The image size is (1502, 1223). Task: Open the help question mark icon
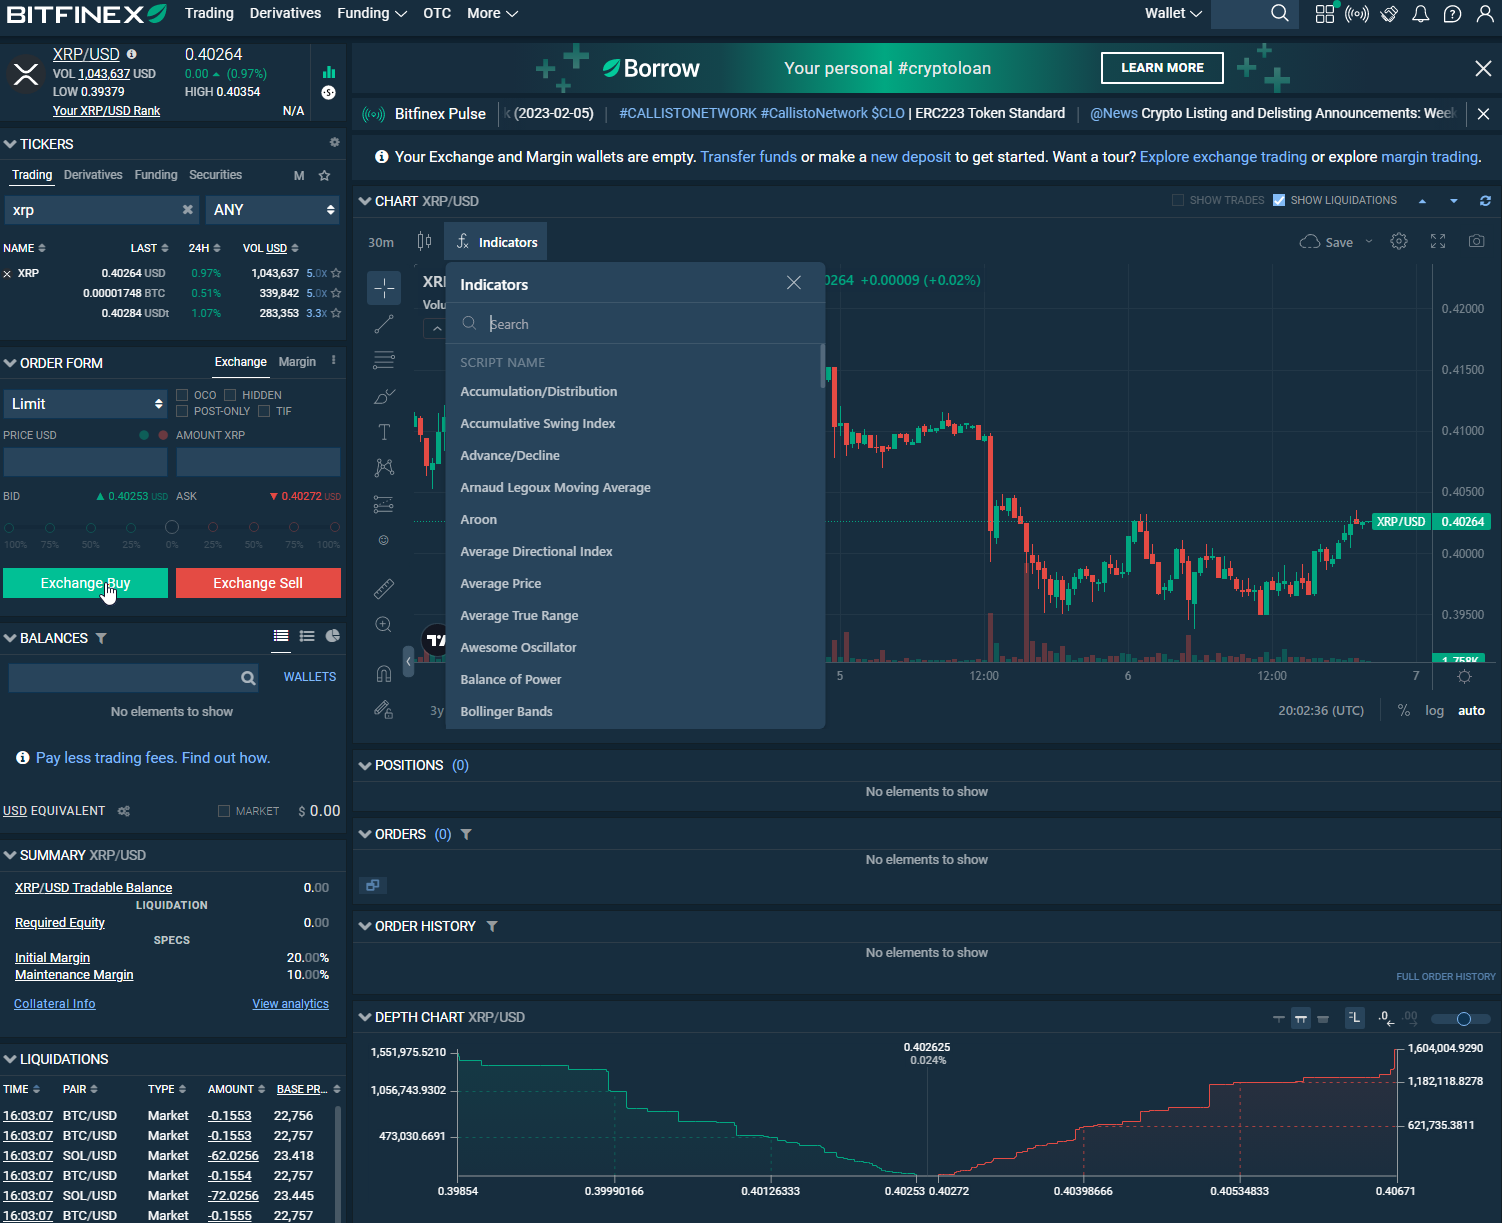(1452, 13)
